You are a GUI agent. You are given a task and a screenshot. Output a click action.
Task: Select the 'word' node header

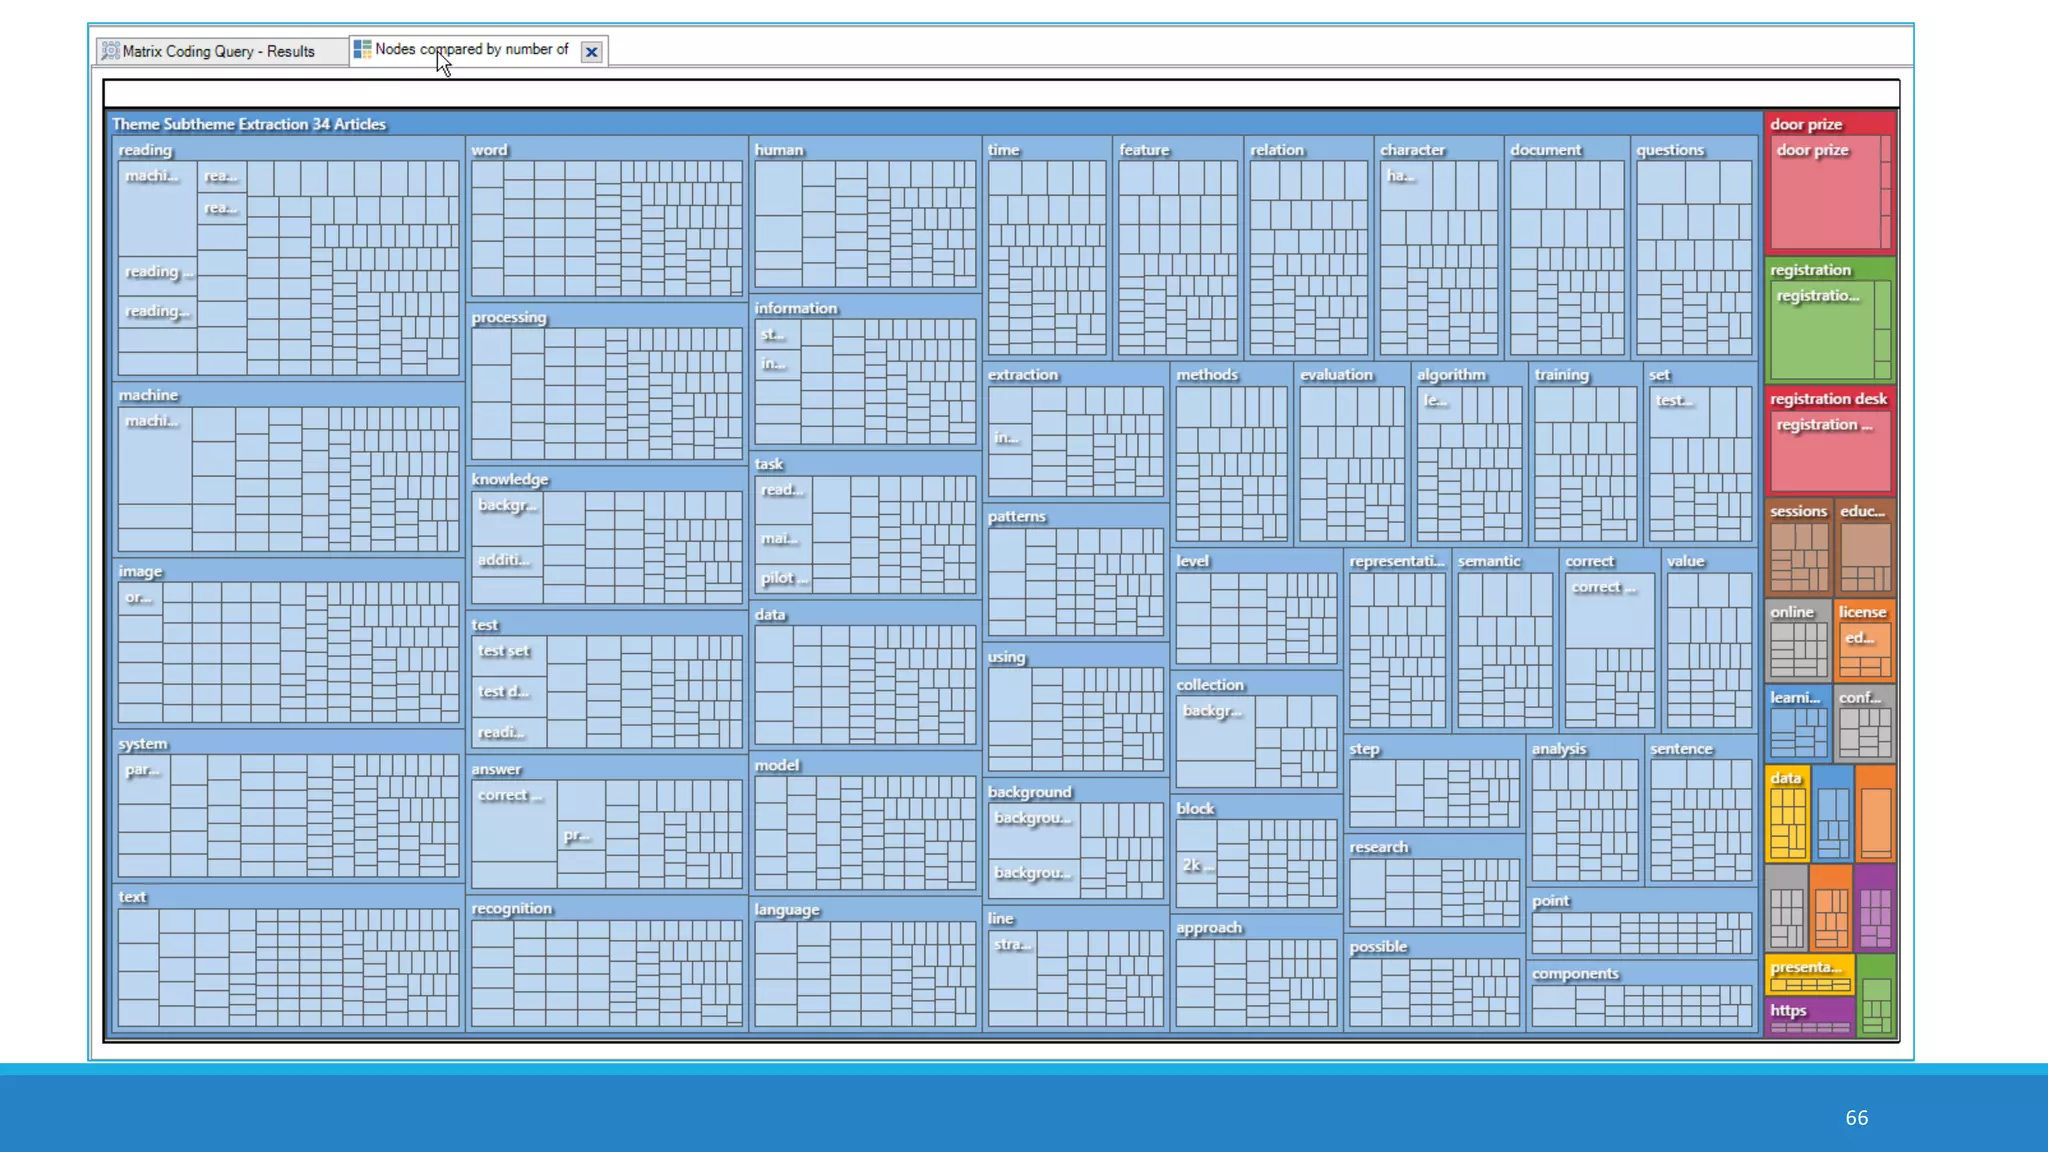tap(490, 150)
